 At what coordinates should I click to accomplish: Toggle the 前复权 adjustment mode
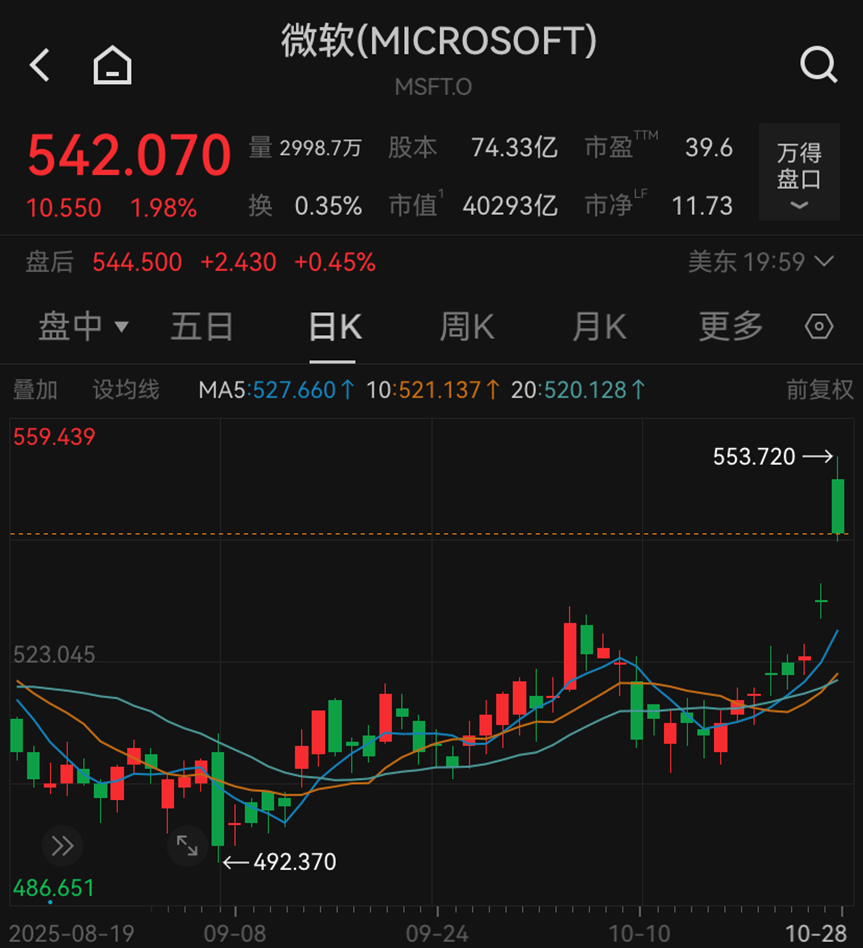click(819, 389)
